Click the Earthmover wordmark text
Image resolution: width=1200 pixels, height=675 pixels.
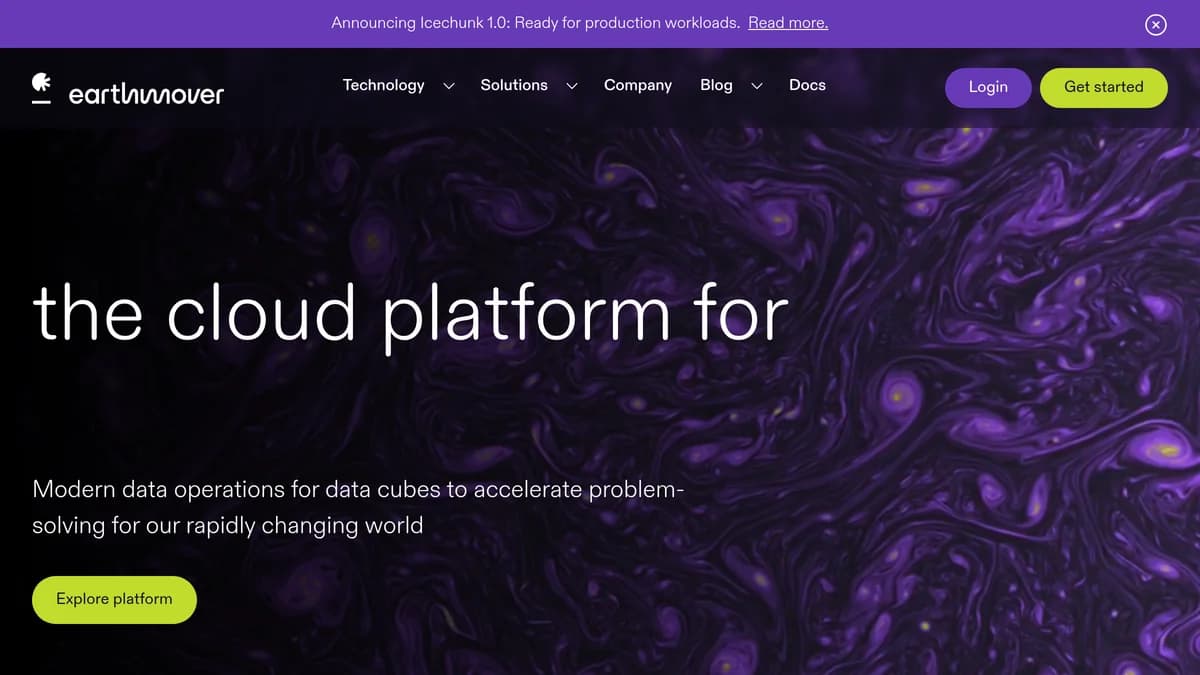[x=147, y=93]
